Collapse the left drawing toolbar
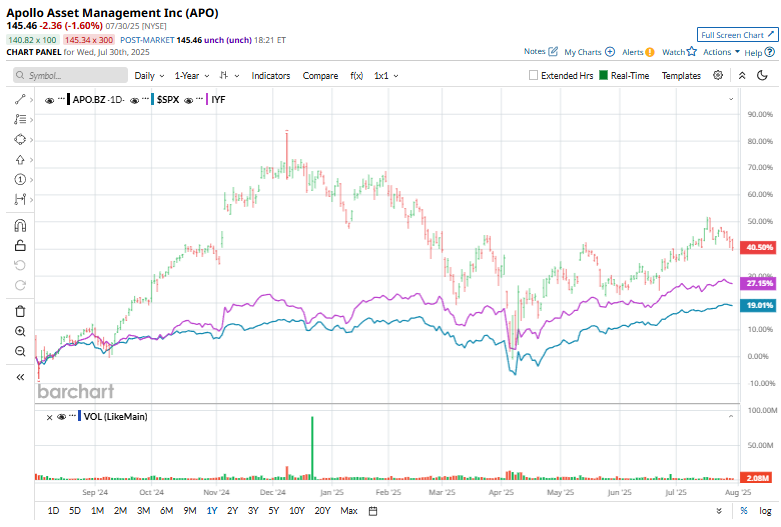This screenshot has height=527, width=781. (x=20, y=377)
